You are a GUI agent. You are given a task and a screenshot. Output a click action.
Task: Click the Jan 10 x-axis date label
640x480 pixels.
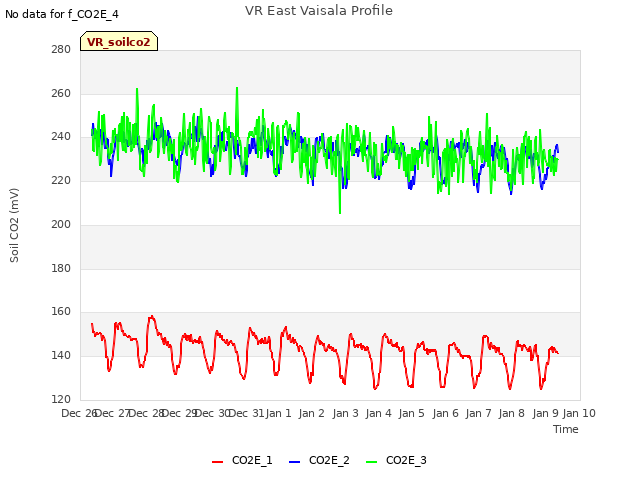[x=579, y=413]
